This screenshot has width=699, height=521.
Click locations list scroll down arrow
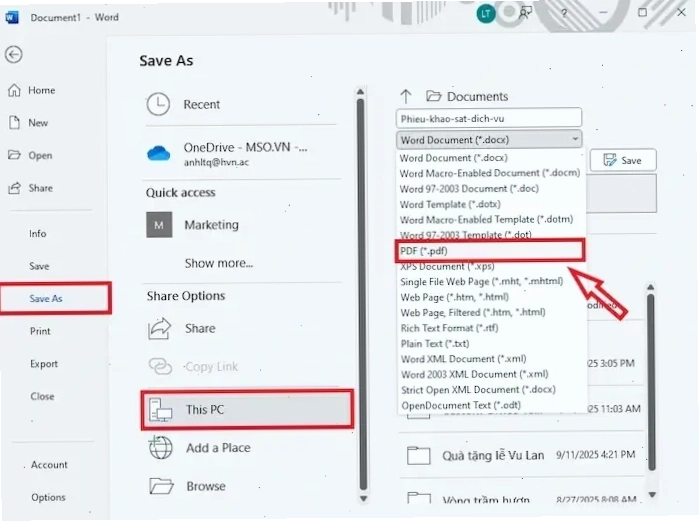pos(363,498)
